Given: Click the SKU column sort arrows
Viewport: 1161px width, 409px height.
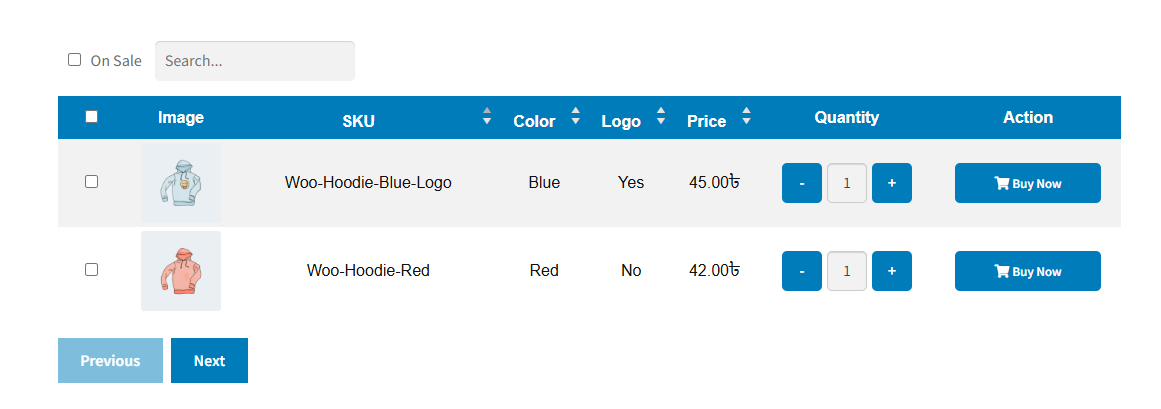Looking at the screenshot, I should click(487, 116).
